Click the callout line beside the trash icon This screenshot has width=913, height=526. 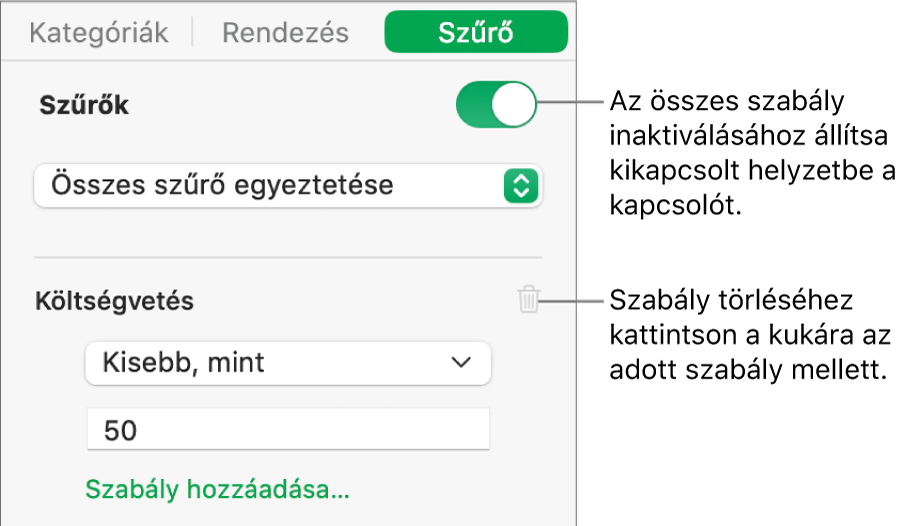tap(572, 298)
